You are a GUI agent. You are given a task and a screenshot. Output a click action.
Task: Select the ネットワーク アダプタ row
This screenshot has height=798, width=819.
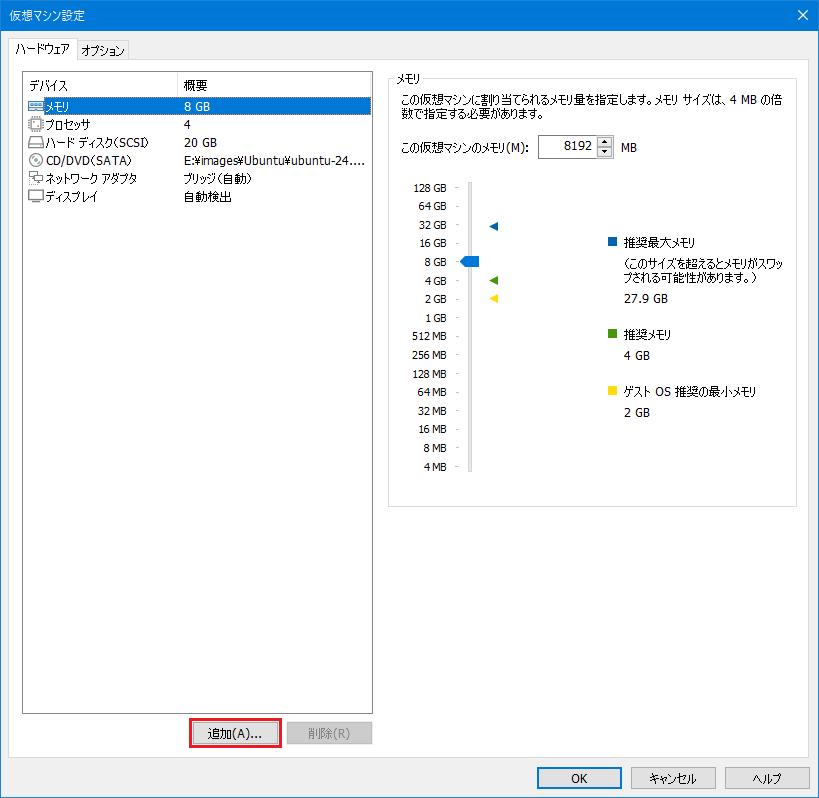199,178
